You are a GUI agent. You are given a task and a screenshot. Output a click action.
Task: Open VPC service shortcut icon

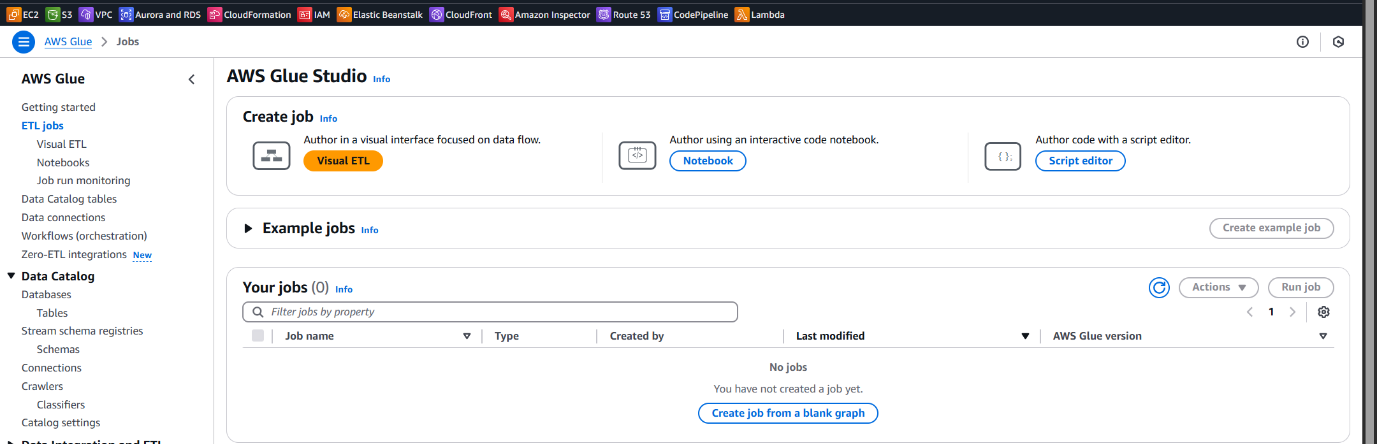(x=86, y=15)
